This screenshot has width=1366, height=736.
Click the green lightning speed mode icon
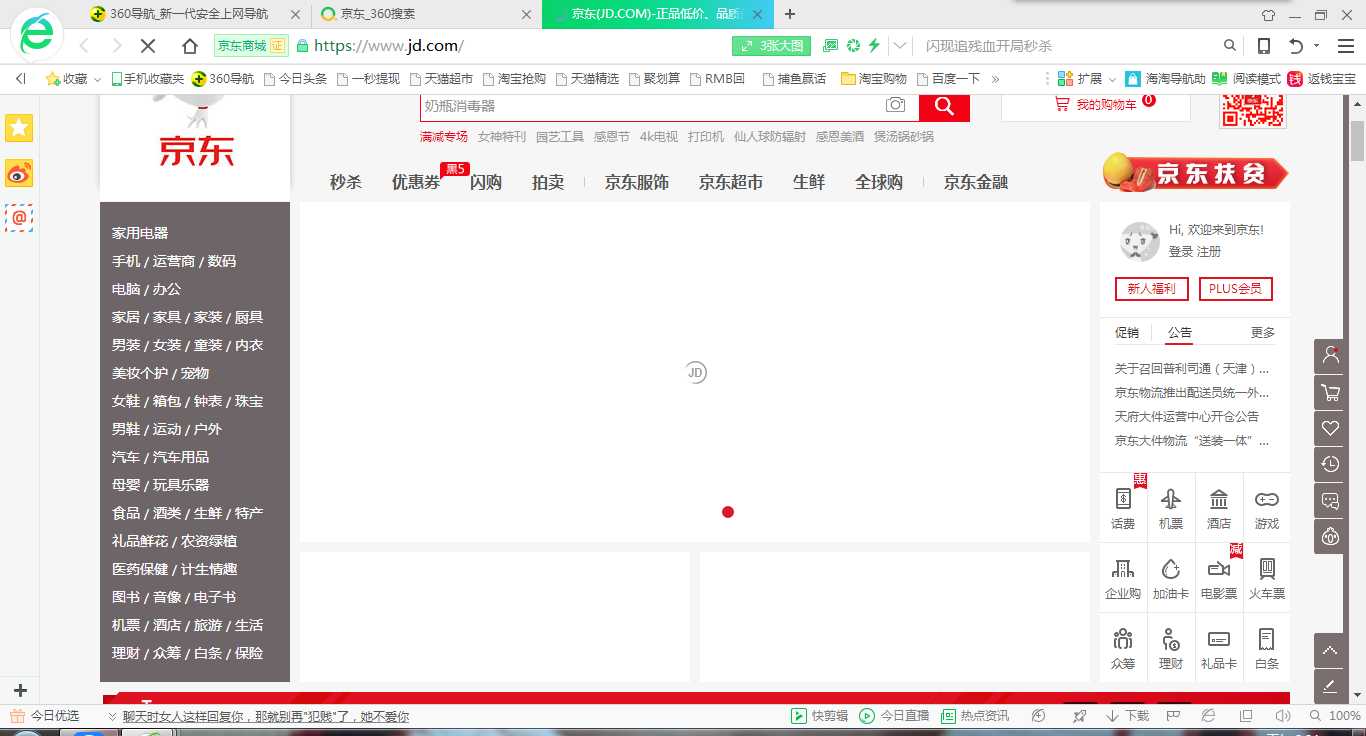874,46
